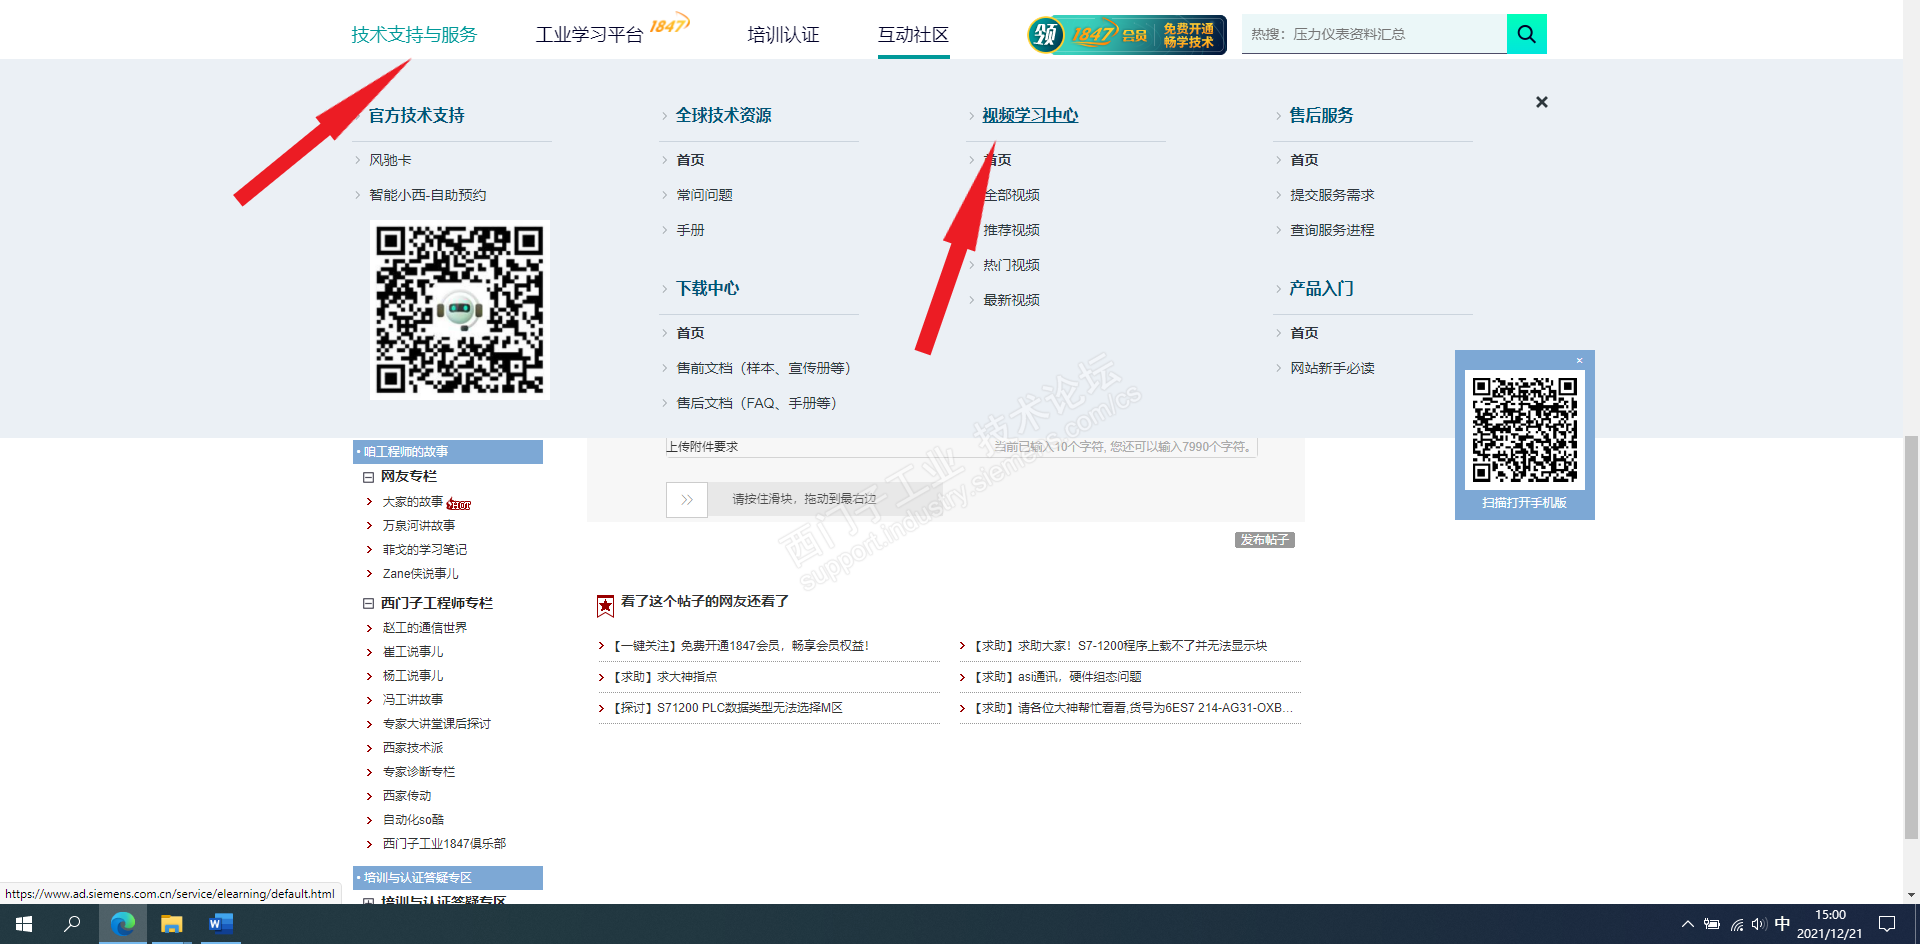The image size is (1920, 944).
Task: Open 西家技术派 column
Action: coord(413,748)
